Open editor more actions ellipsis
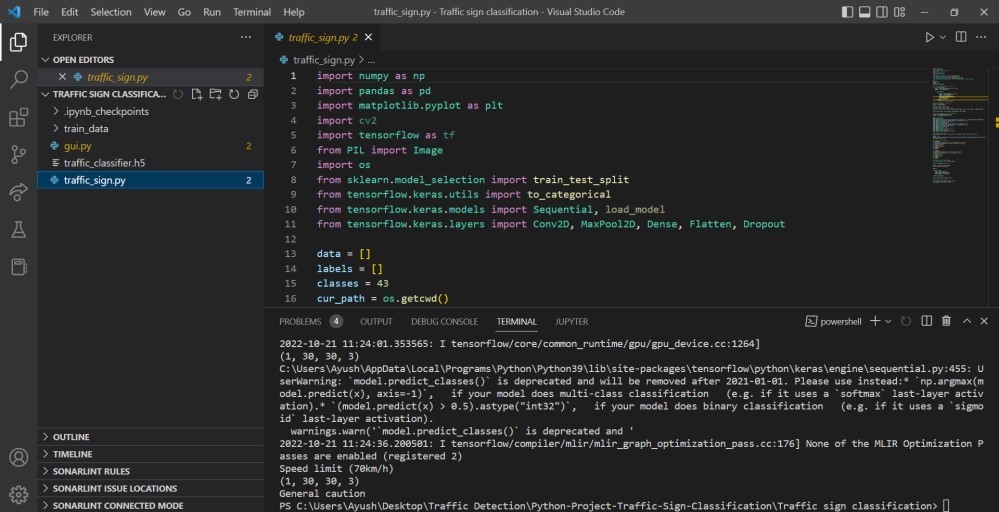This screenshot has height=512, width=999. point(981,38)
